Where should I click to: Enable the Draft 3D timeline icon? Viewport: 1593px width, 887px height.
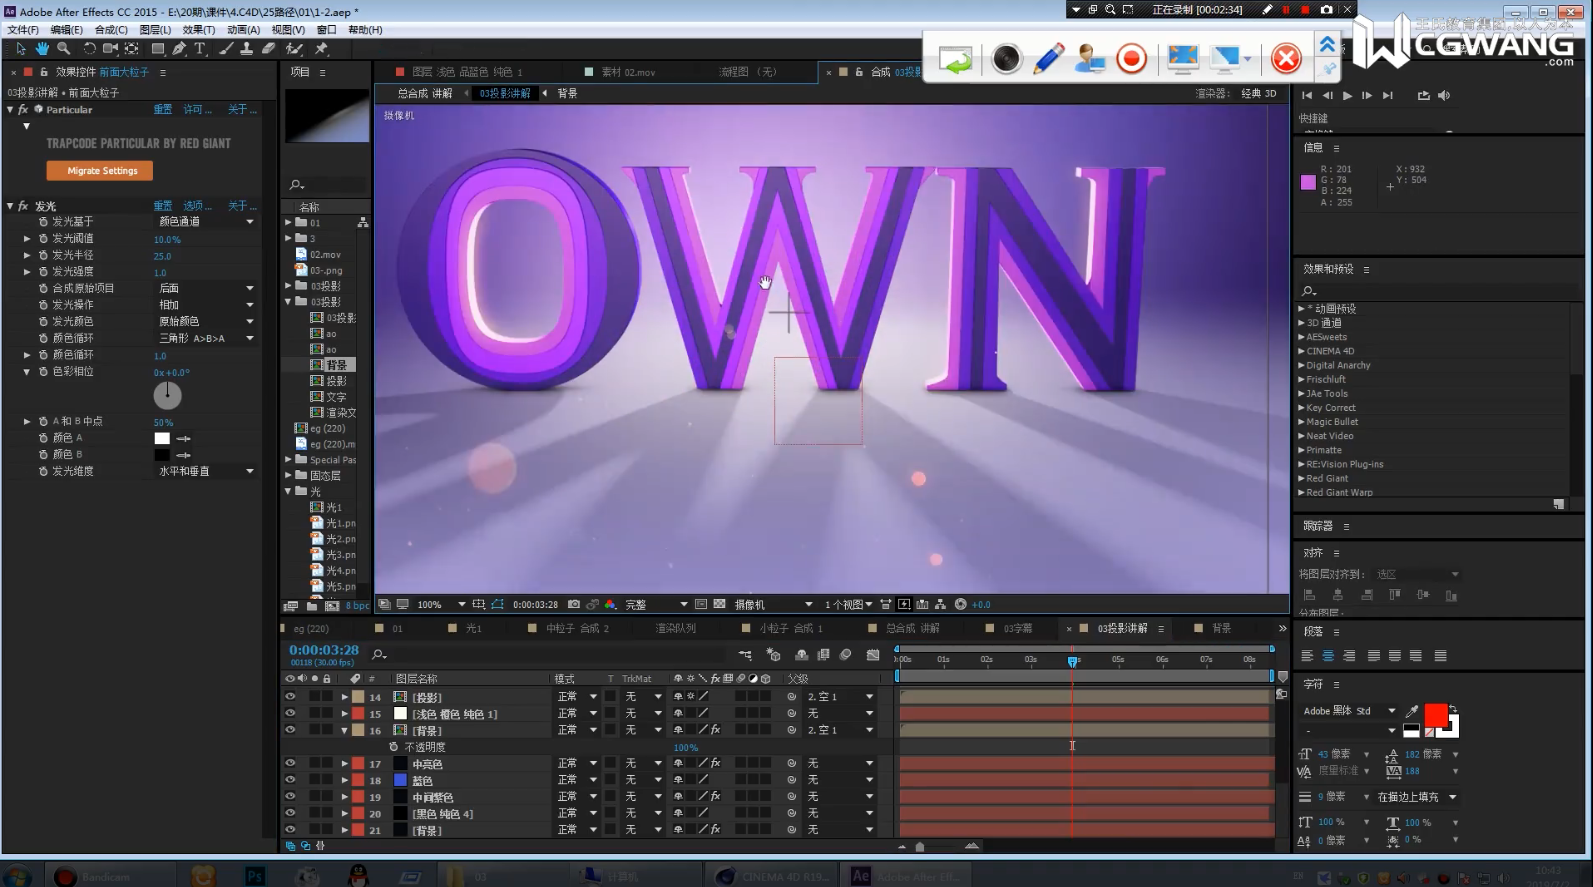click(773, 655)
